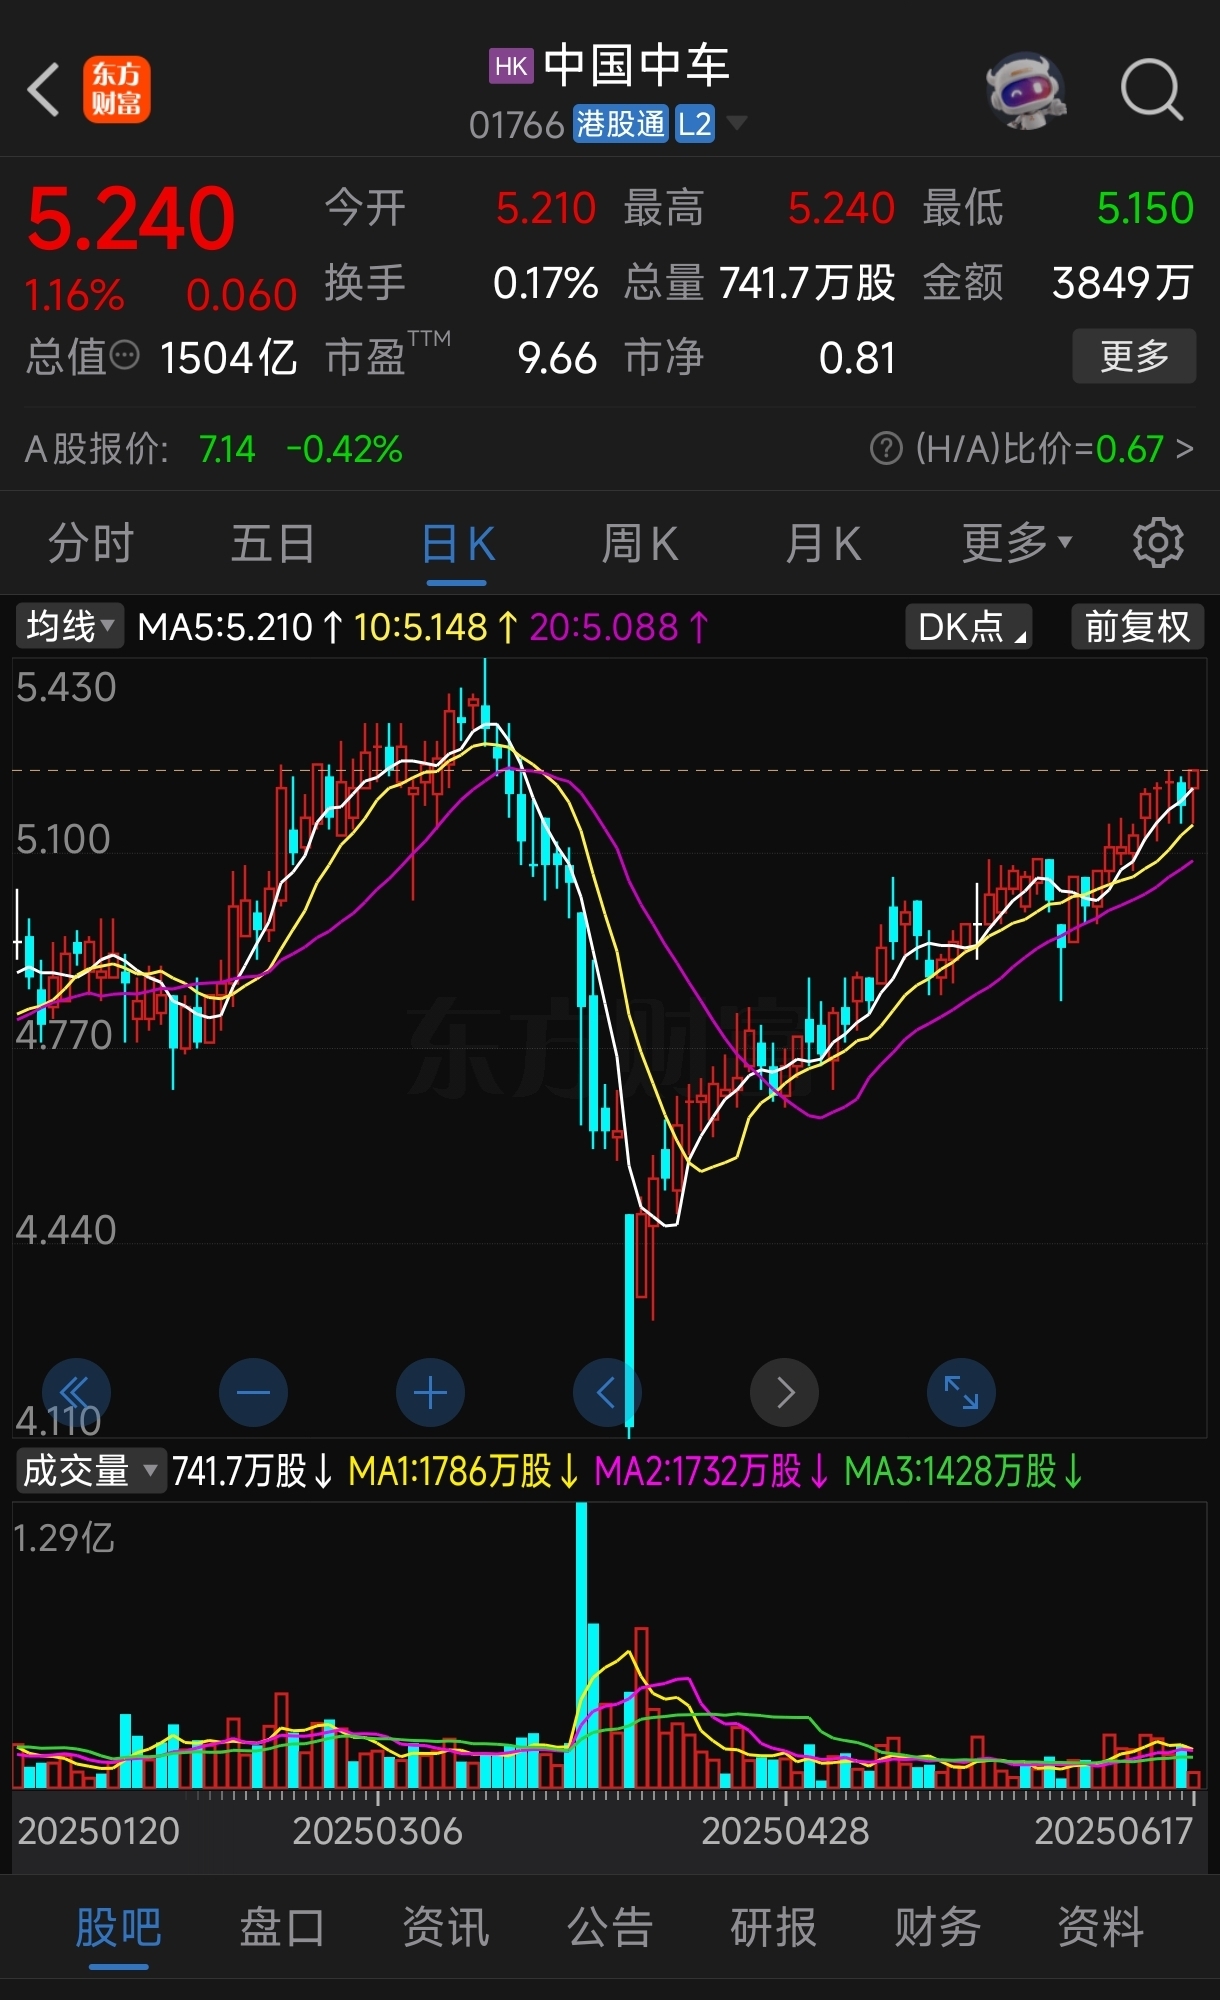
Task: Tap the 总值 1504亿 value
Action: [228, 358]
